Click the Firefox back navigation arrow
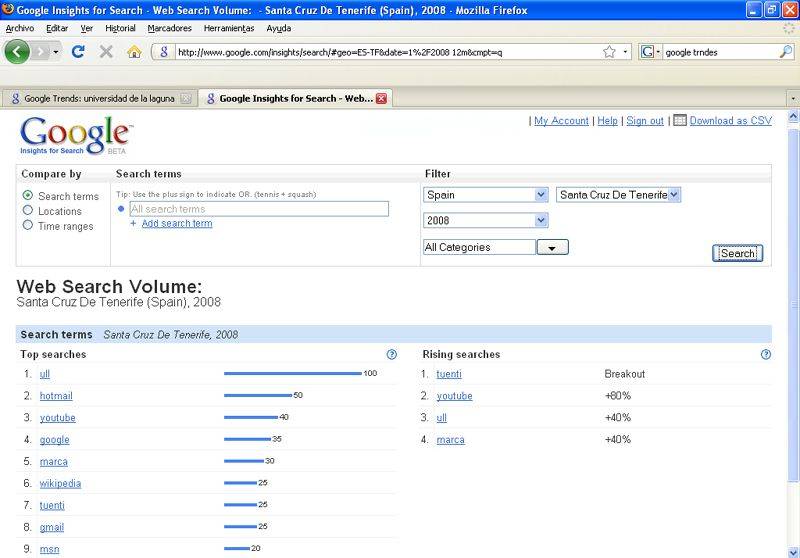800x558 pixels. point(18,51)
